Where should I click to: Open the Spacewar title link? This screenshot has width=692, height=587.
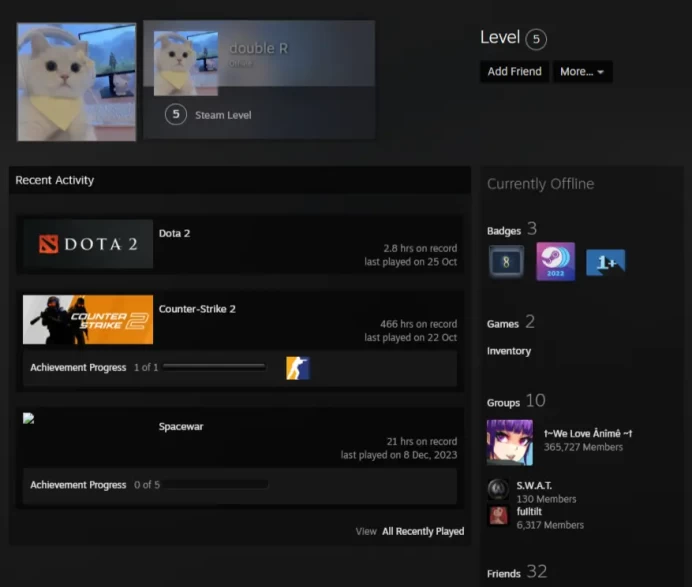(x=181, y=426)
